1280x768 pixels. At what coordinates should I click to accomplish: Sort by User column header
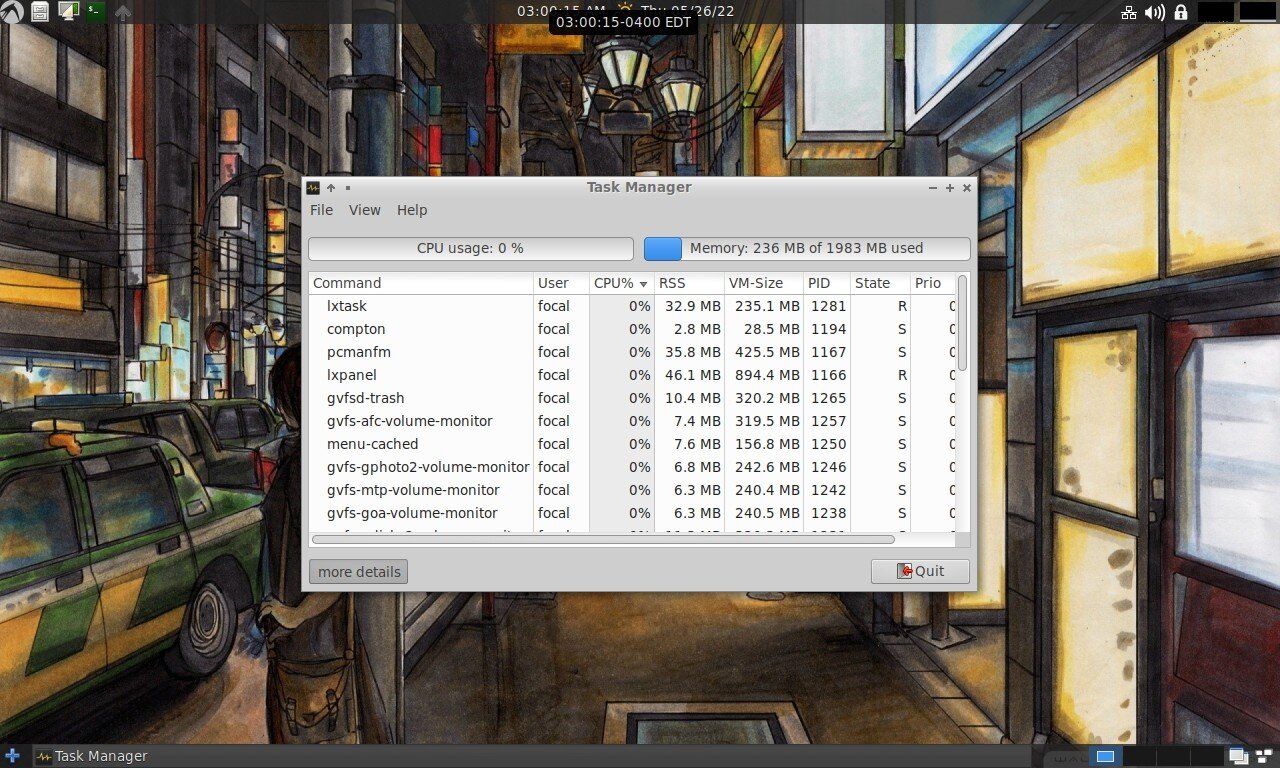(x=561, y=283)
